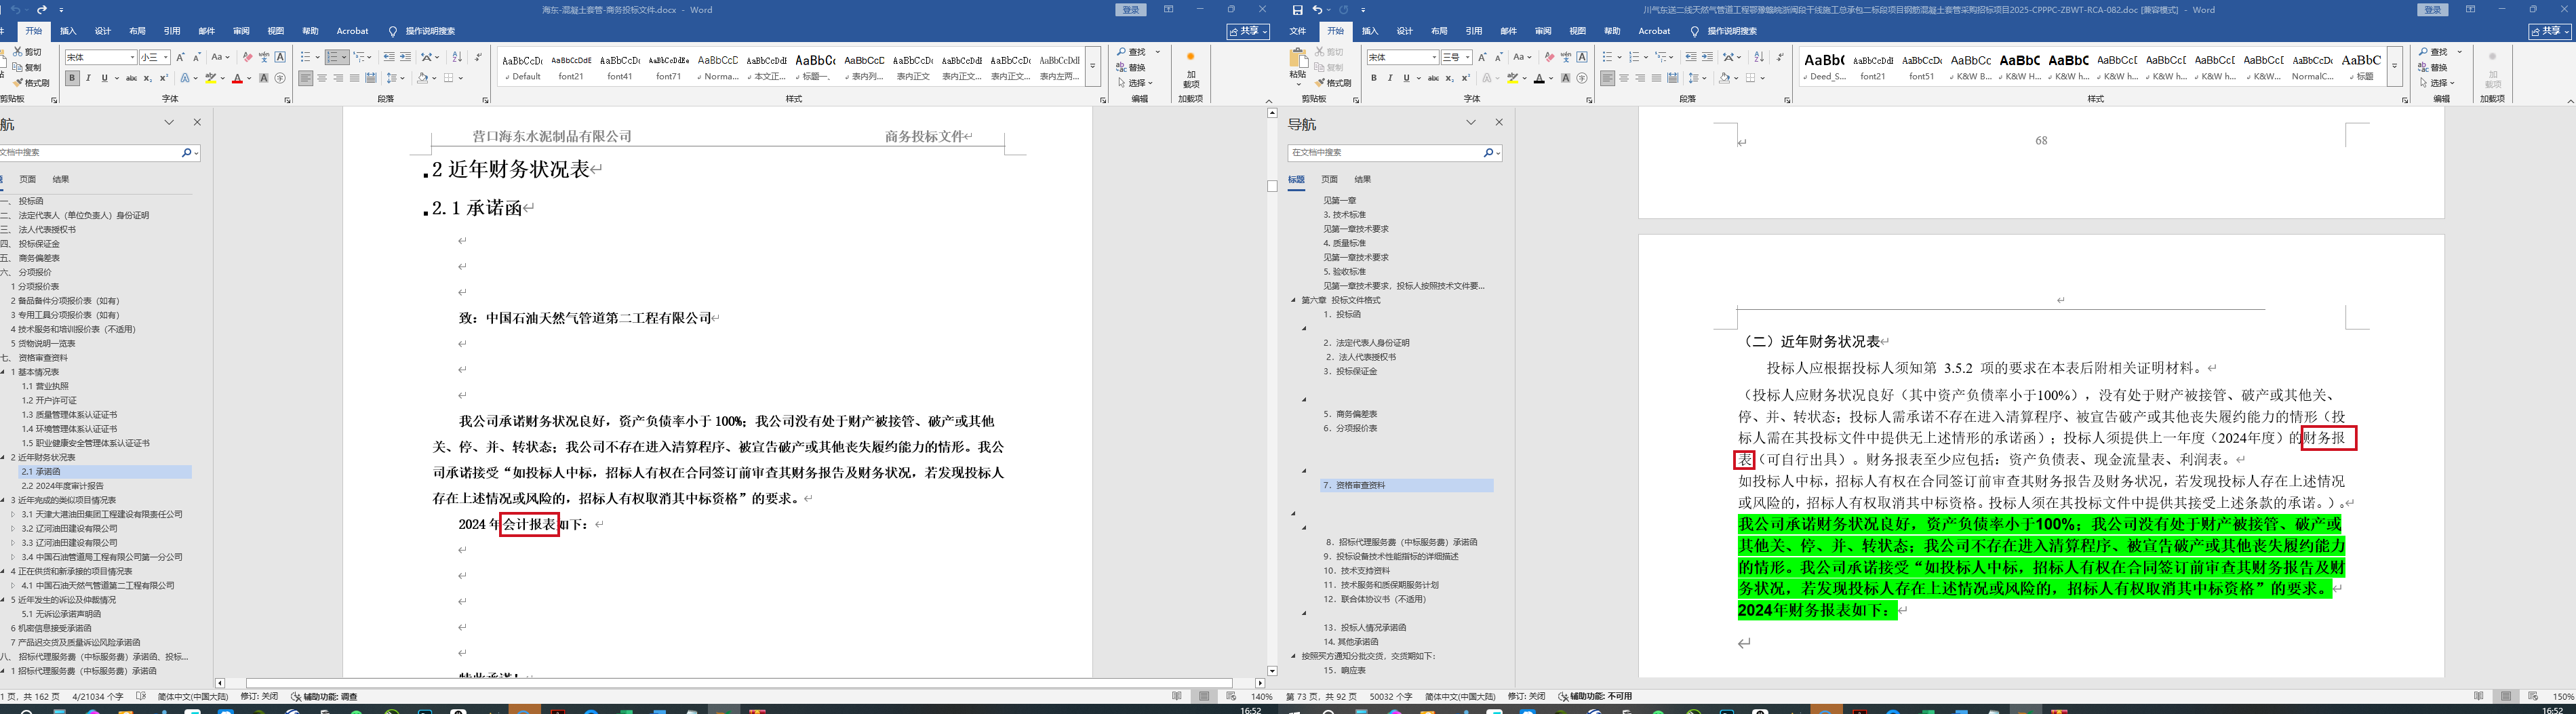The image size is (2576, 714).
Task: Click yellow highlight color in left window
Action: pos(210,78)
